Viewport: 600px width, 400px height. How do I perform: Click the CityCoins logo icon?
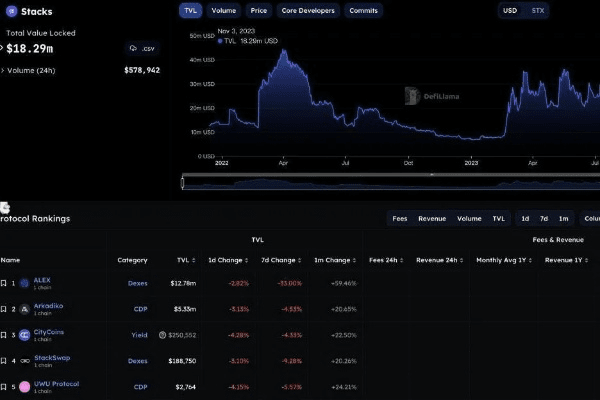point(25,335)
